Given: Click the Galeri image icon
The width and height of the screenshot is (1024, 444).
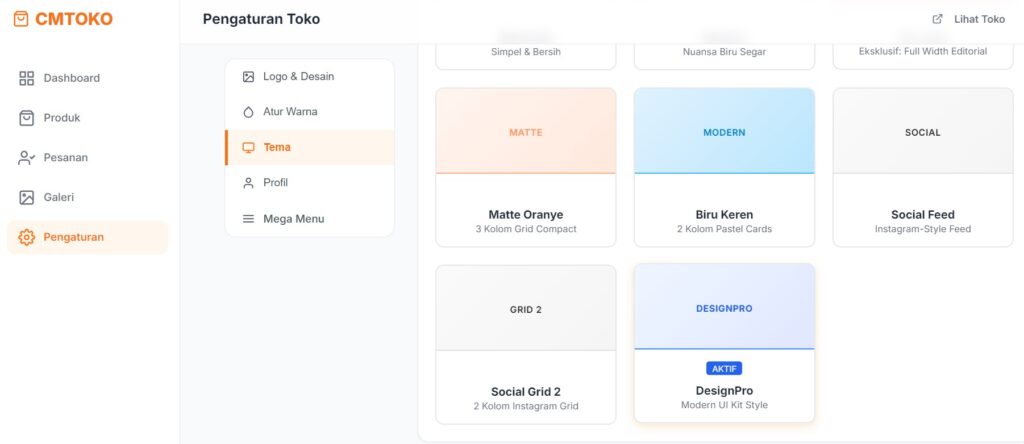Looking at the screenshot, I should pos(27,198).
